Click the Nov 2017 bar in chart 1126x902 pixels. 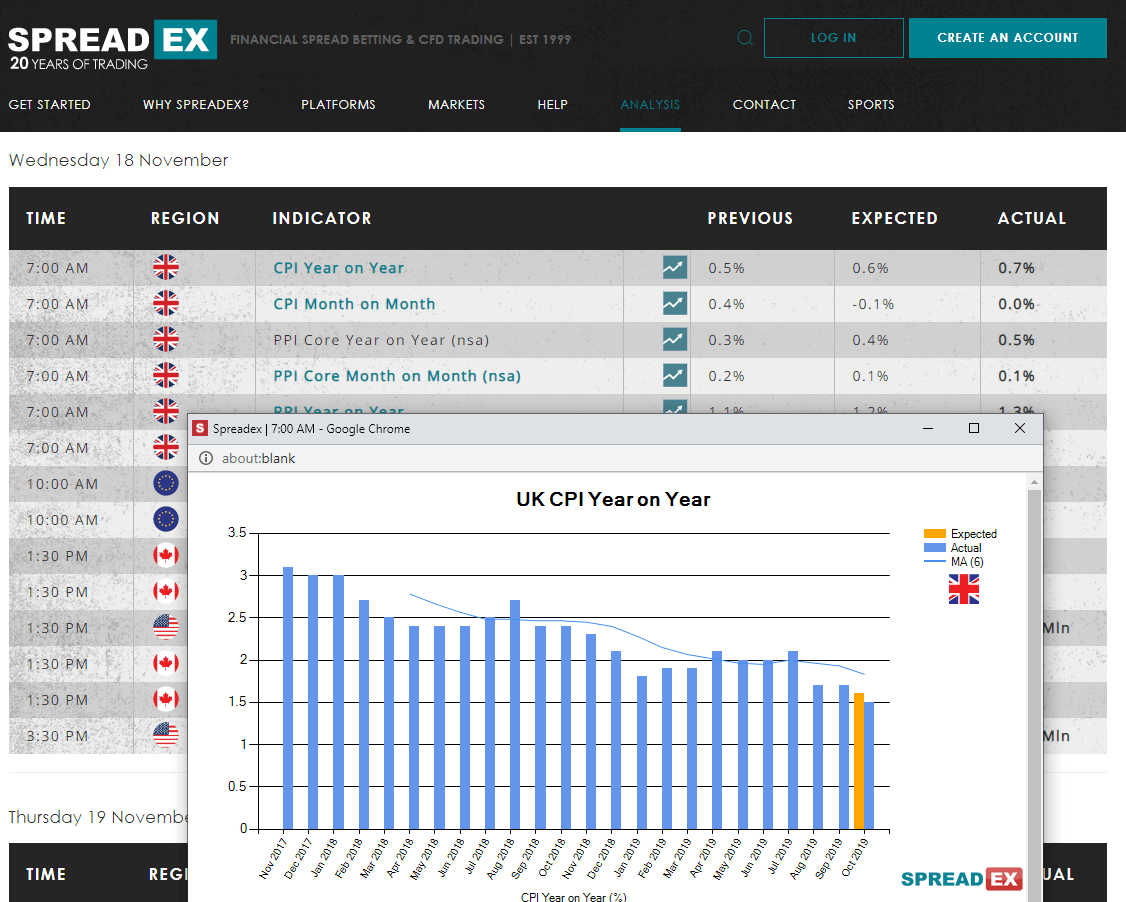288,698
